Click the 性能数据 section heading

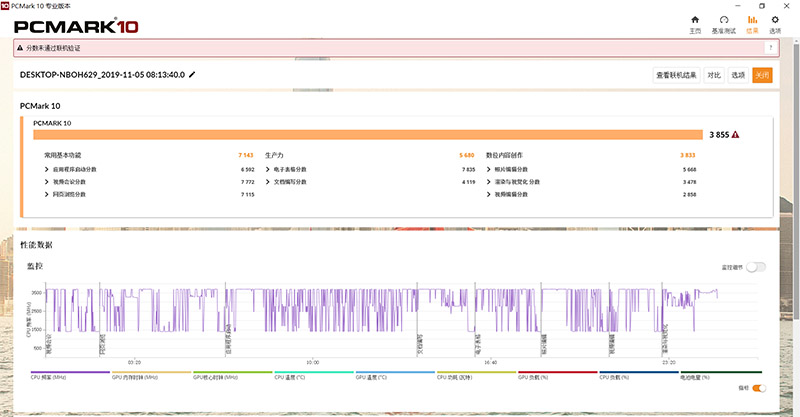[x=36, y=245]
